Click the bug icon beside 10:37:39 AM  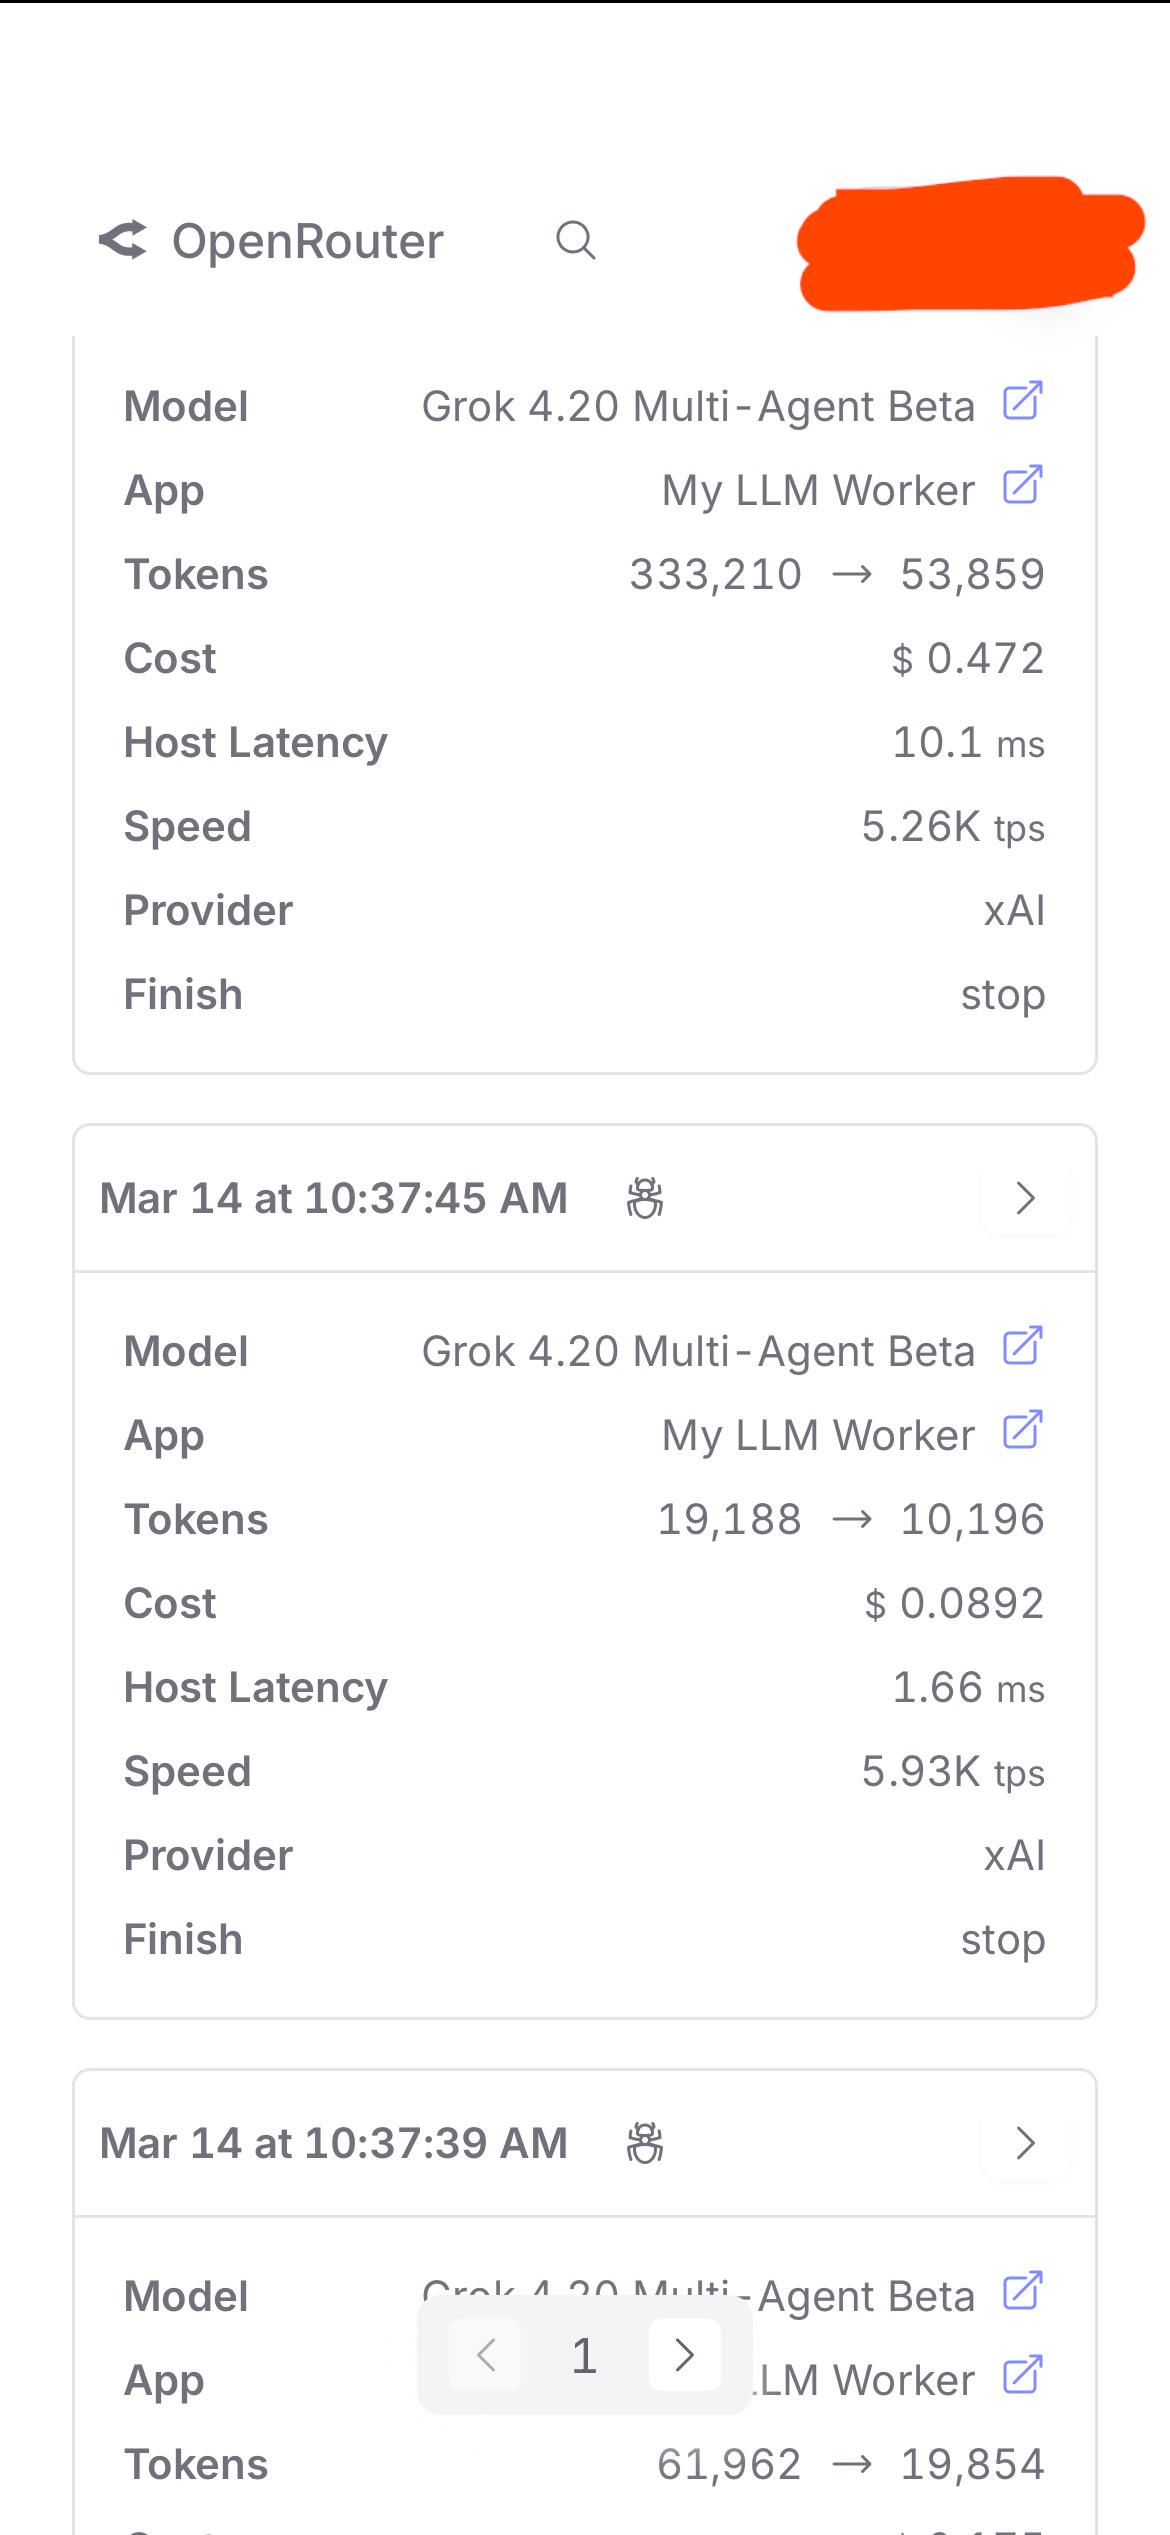pos(645,2143)
